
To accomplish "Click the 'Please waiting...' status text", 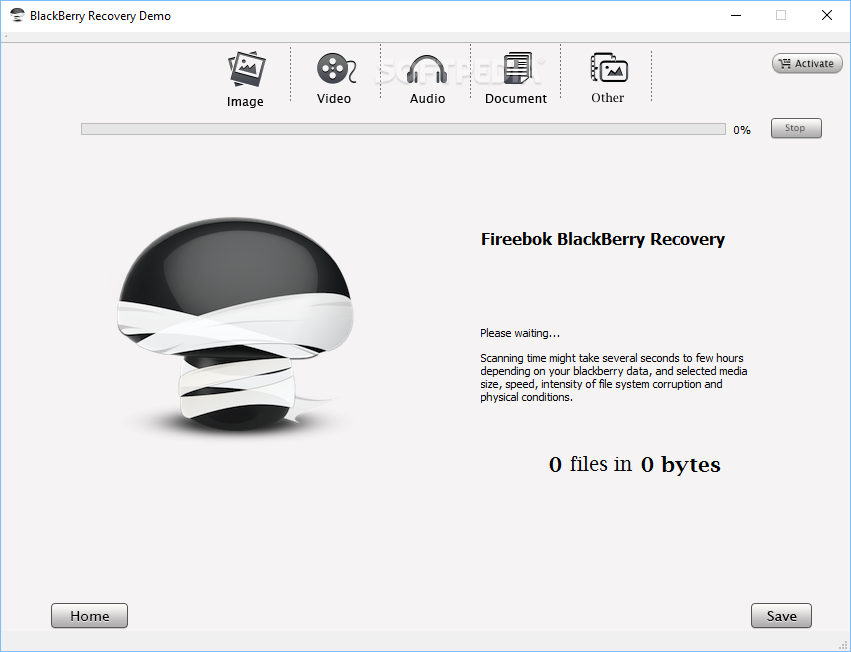I will [519, 333].
